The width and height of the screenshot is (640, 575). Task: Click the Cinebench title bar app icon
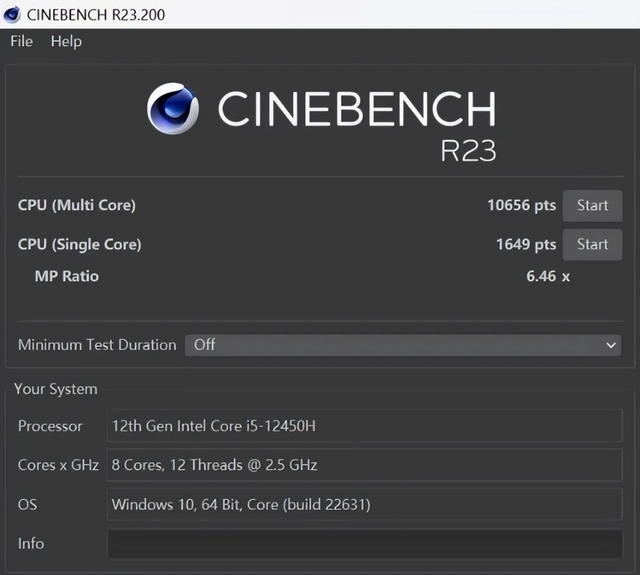pos(11,15)
